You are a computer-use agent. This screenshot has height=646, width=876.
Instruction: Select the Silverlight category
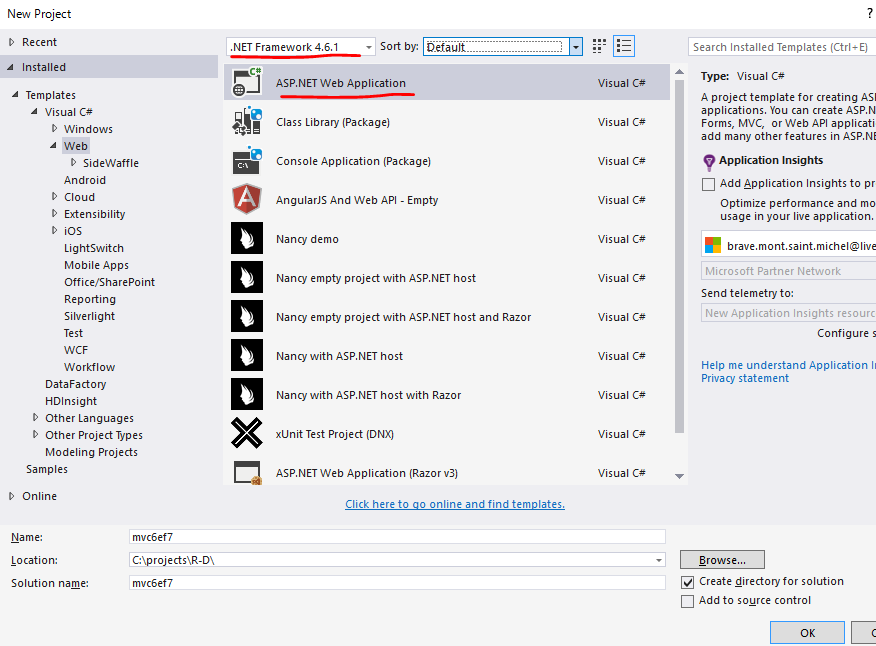89,316
